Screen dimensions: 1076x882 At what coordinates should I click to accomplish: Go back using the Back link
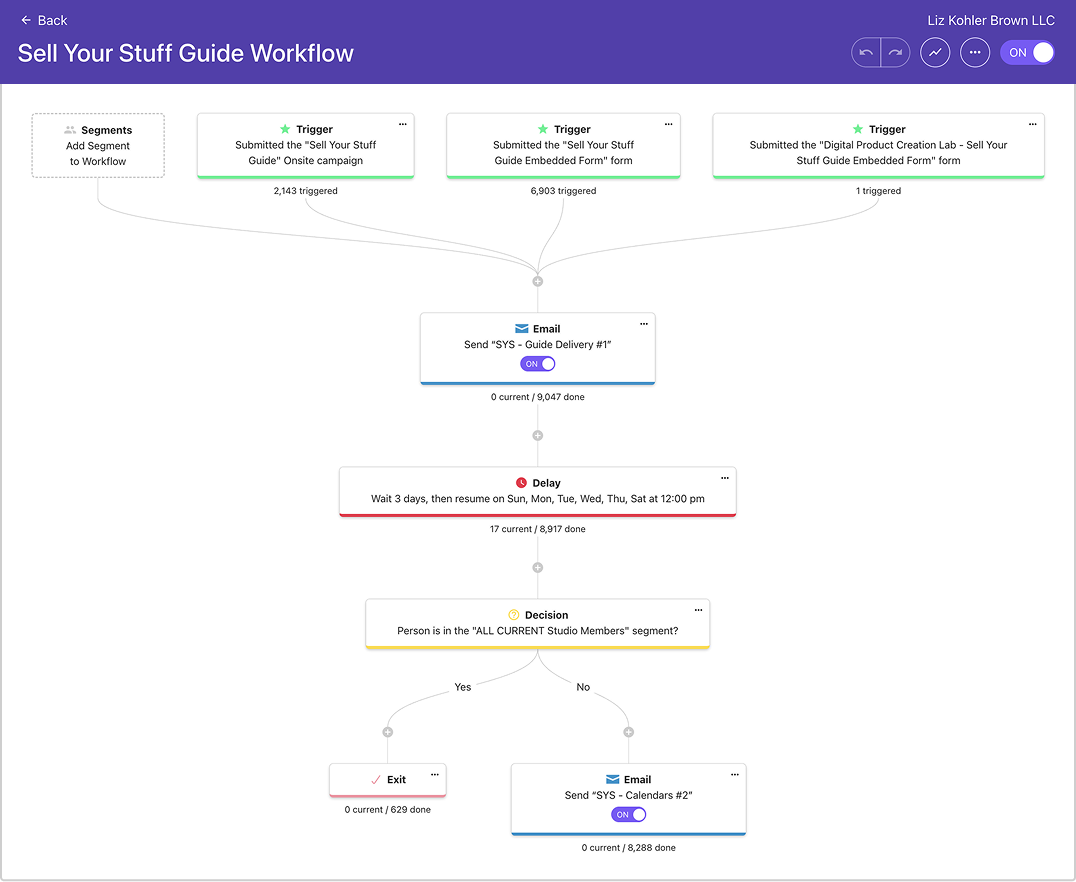44,20
